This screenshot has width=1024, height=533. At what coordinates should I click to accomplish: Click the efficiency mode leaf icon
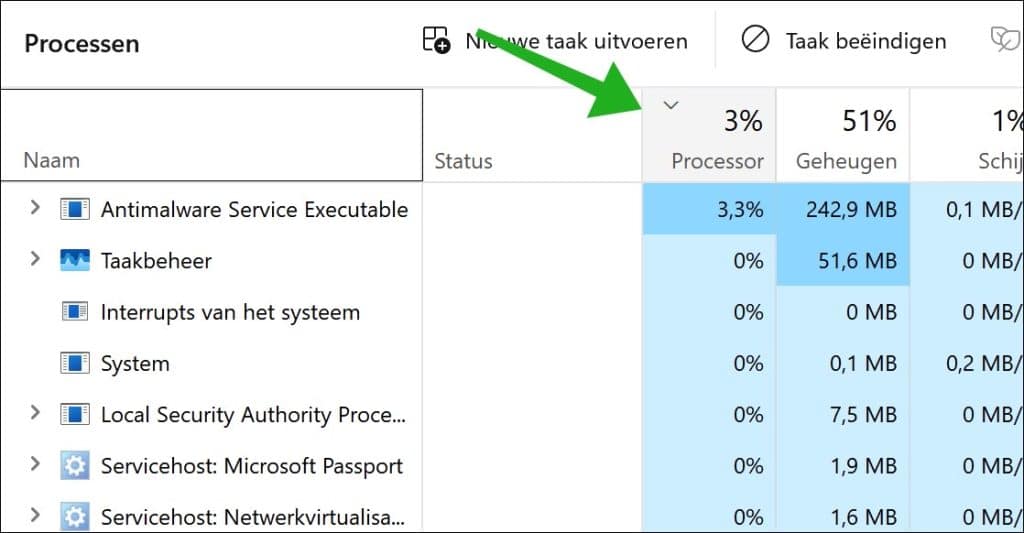(x=1003, y=40)
